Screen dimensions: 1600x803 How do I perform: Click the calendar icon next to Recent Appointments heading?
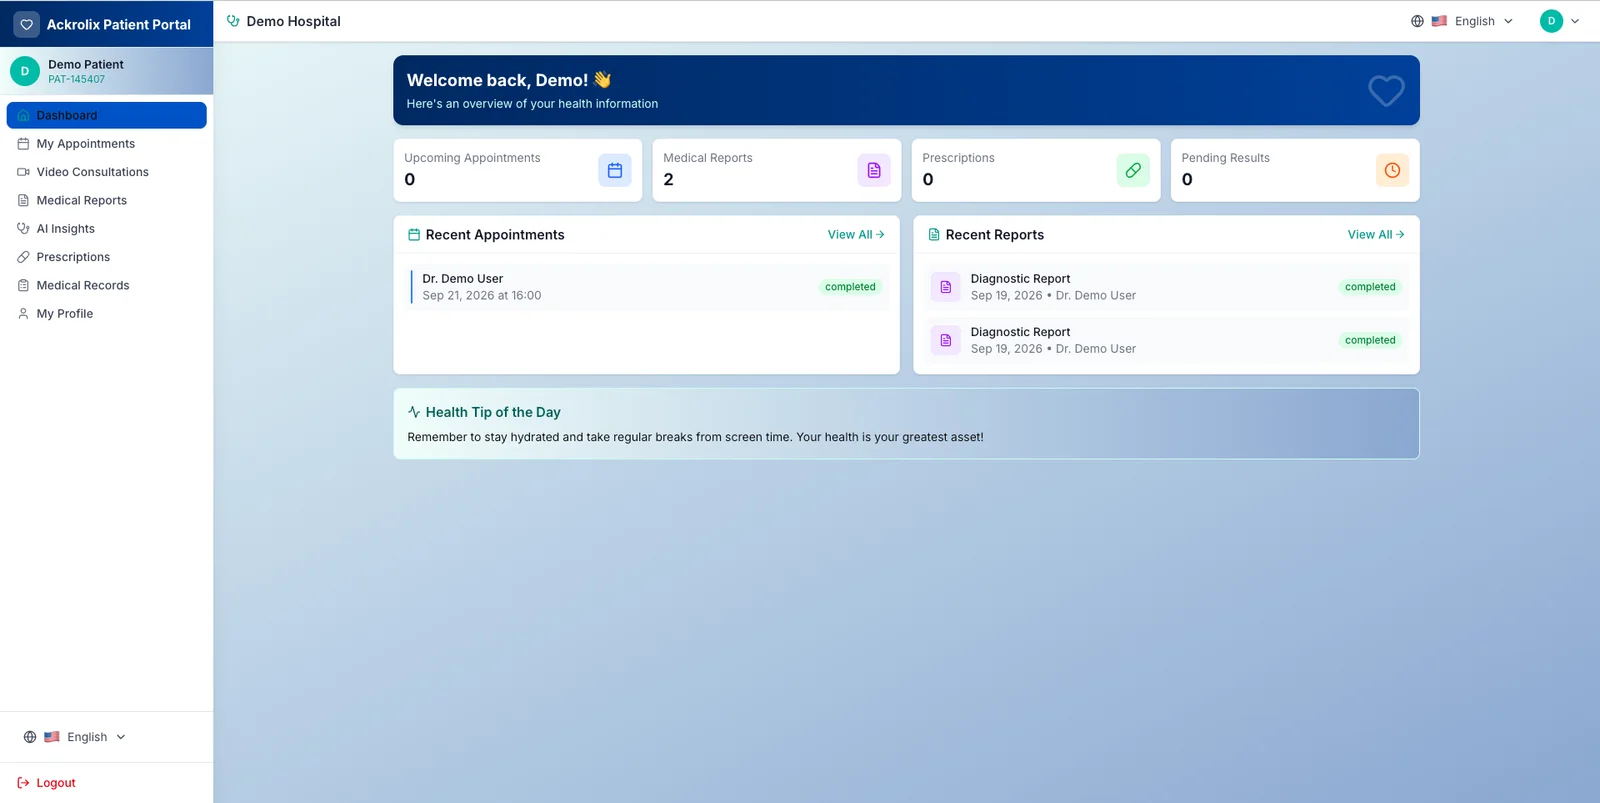[x=414, y=235]
